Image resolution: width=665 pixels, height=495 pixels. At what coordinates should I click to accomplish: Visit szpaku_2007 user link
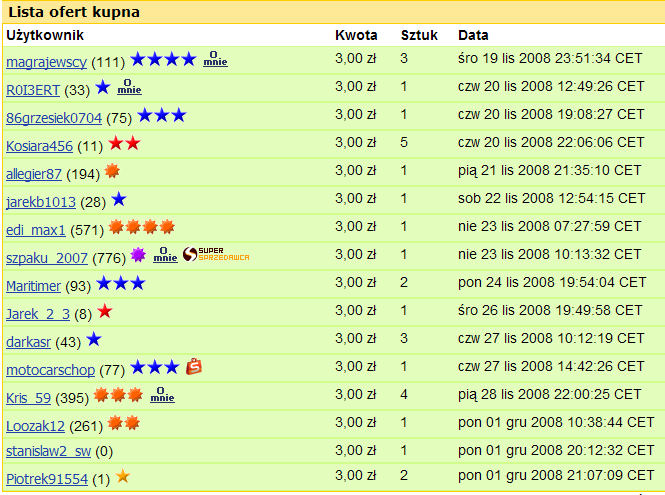47,258
